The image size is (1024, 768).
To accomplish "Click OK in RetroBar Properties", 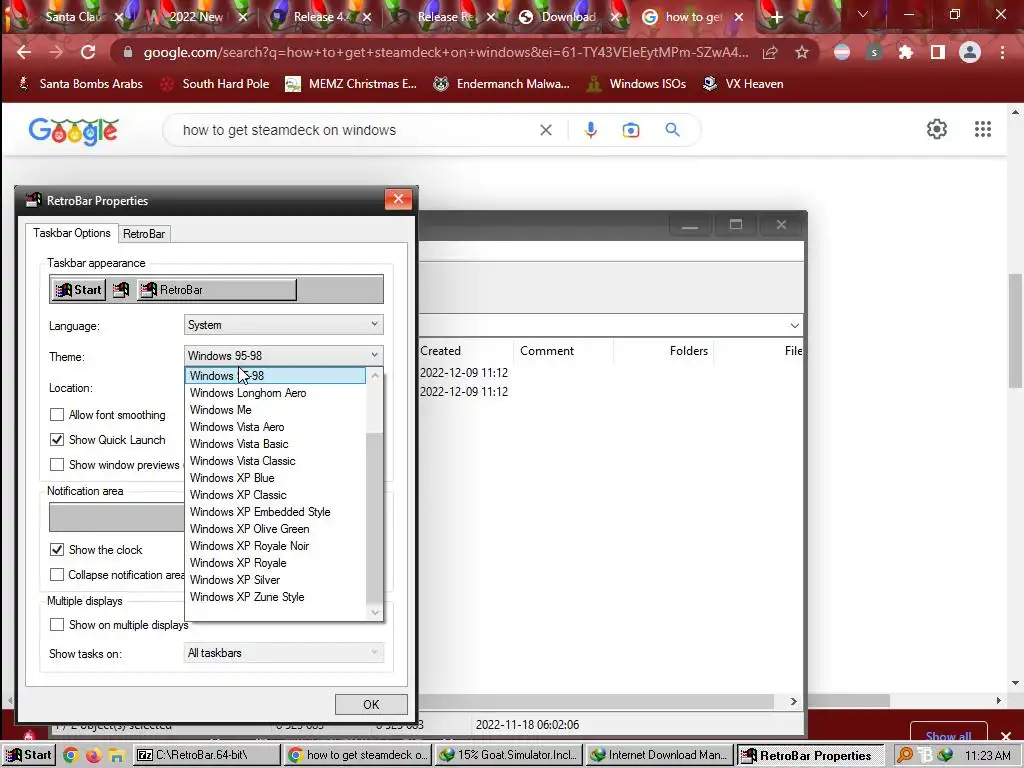I will [x=371, y=704].
